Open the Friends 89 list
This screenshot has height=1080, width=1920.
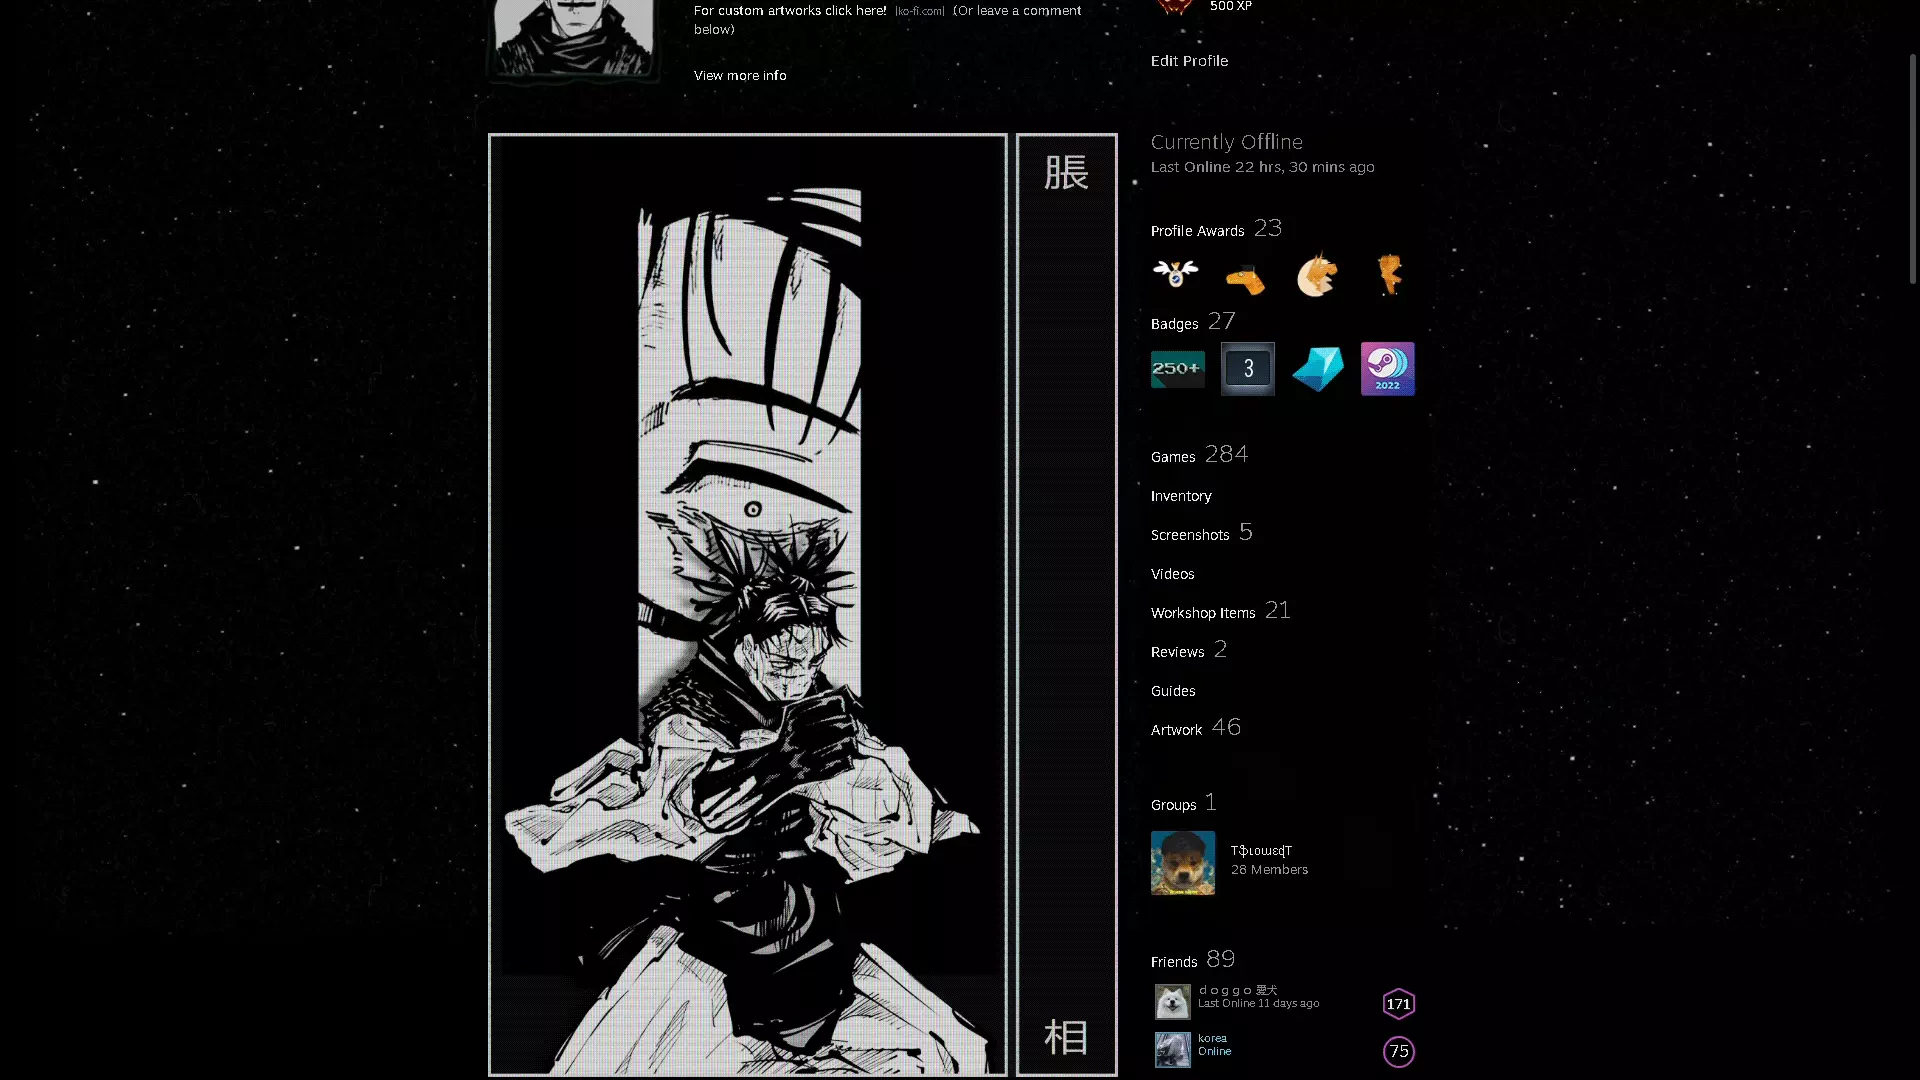click(x=1192, y=960)
